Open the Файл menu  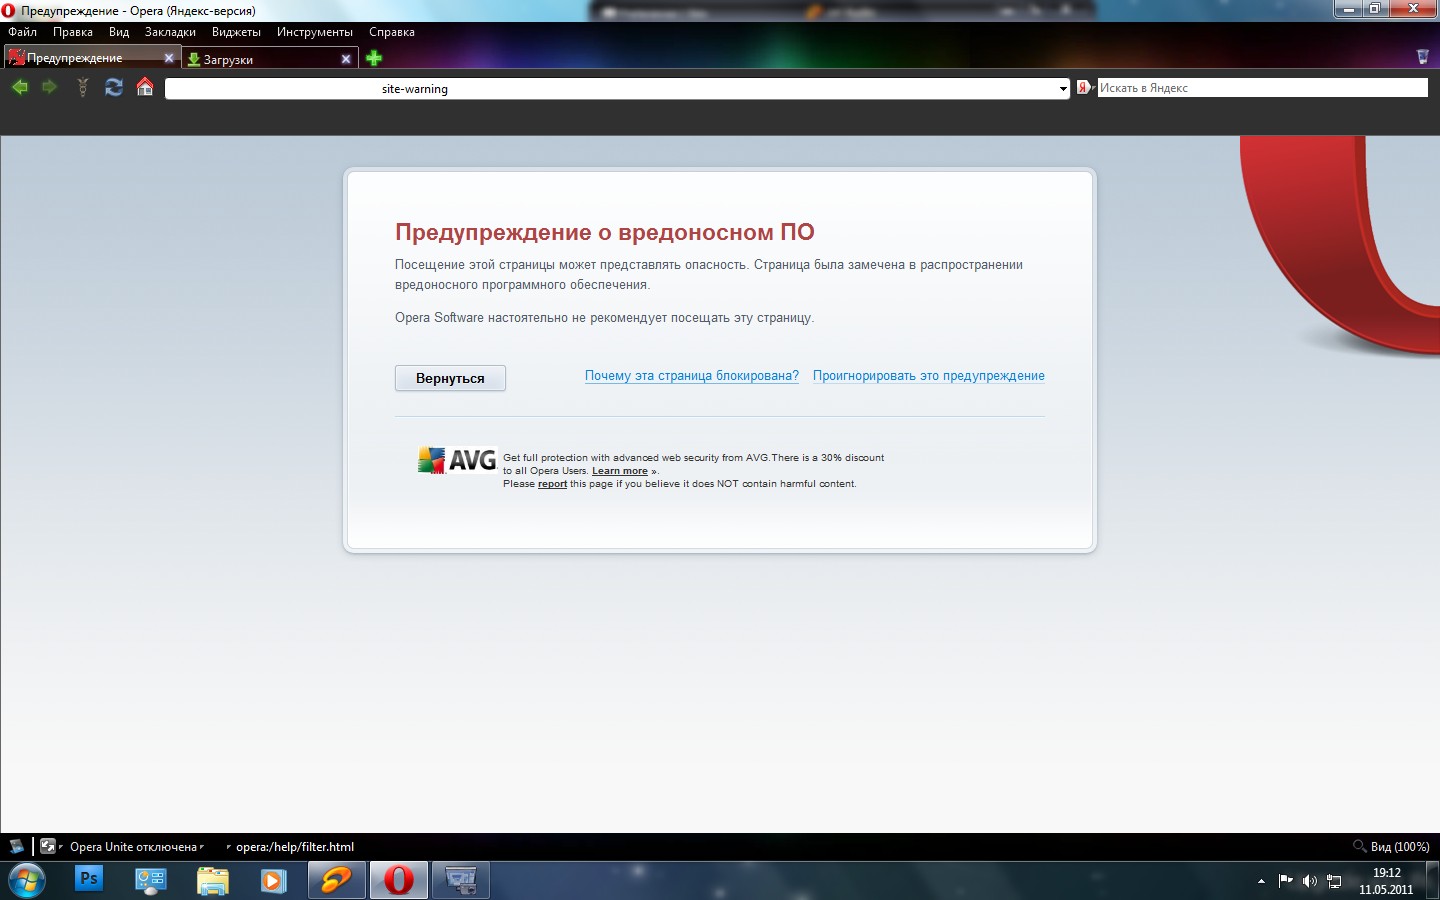pyautogui.click(x=22, y=32)
